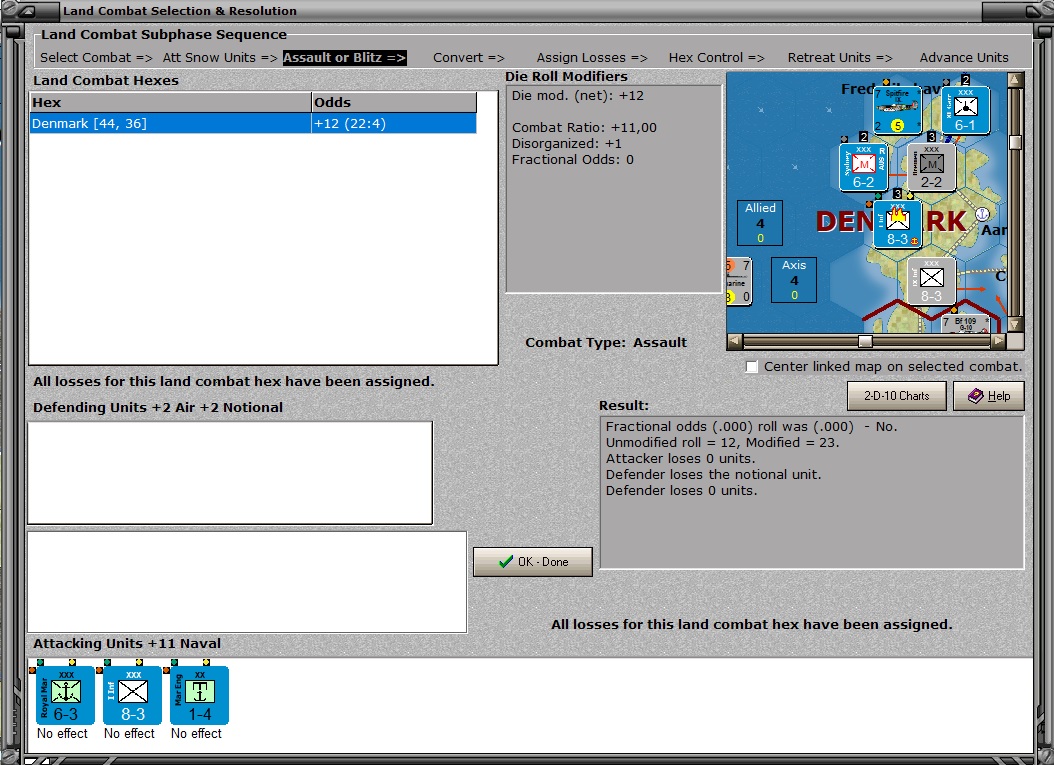Click the XII Garr 6-1 unit on map
This screenshot has height=765, width=1054.
pos(965,110)
